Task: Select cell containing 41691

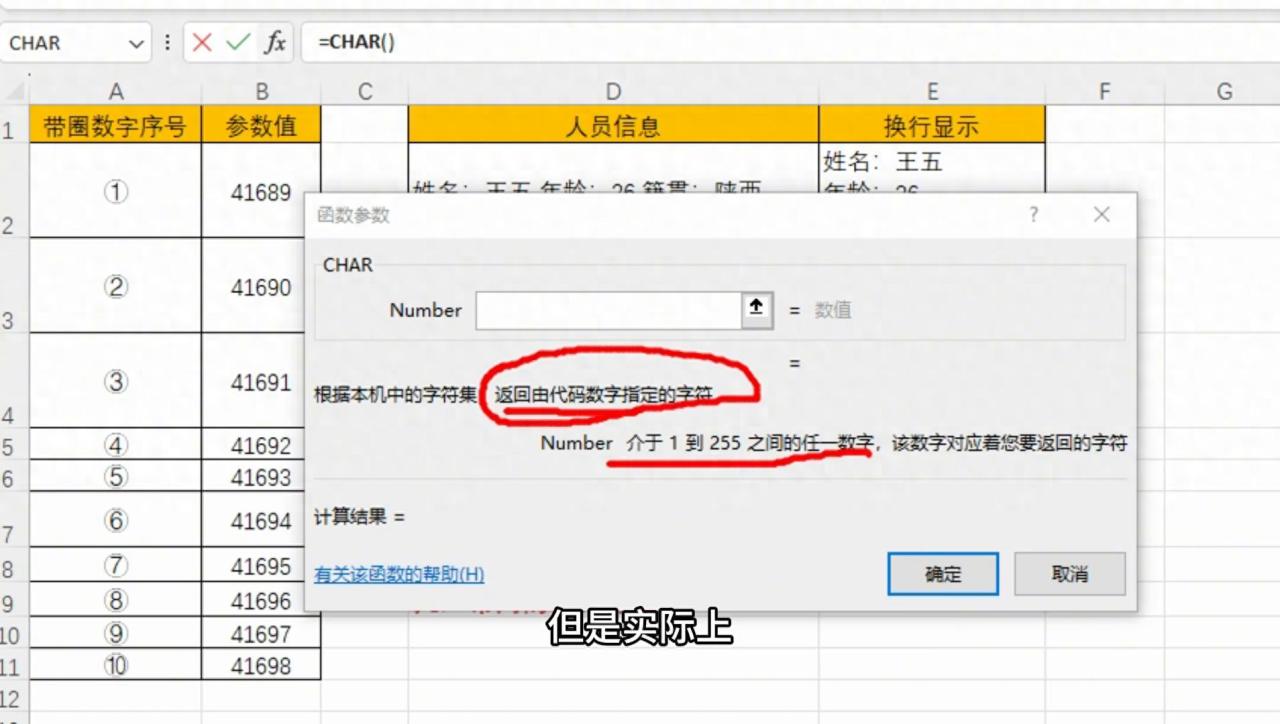Action: [262, 381]
